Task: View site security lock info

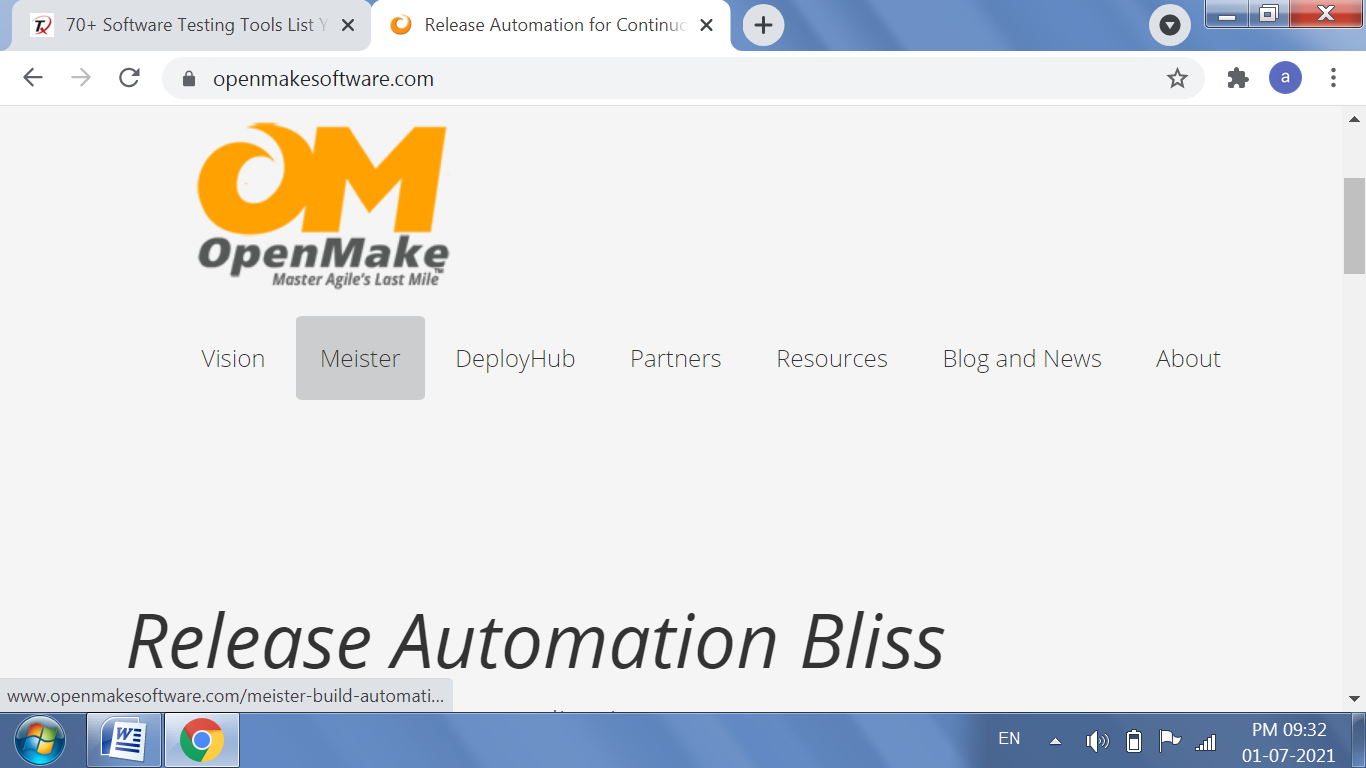Action: (x=188, y=79)
